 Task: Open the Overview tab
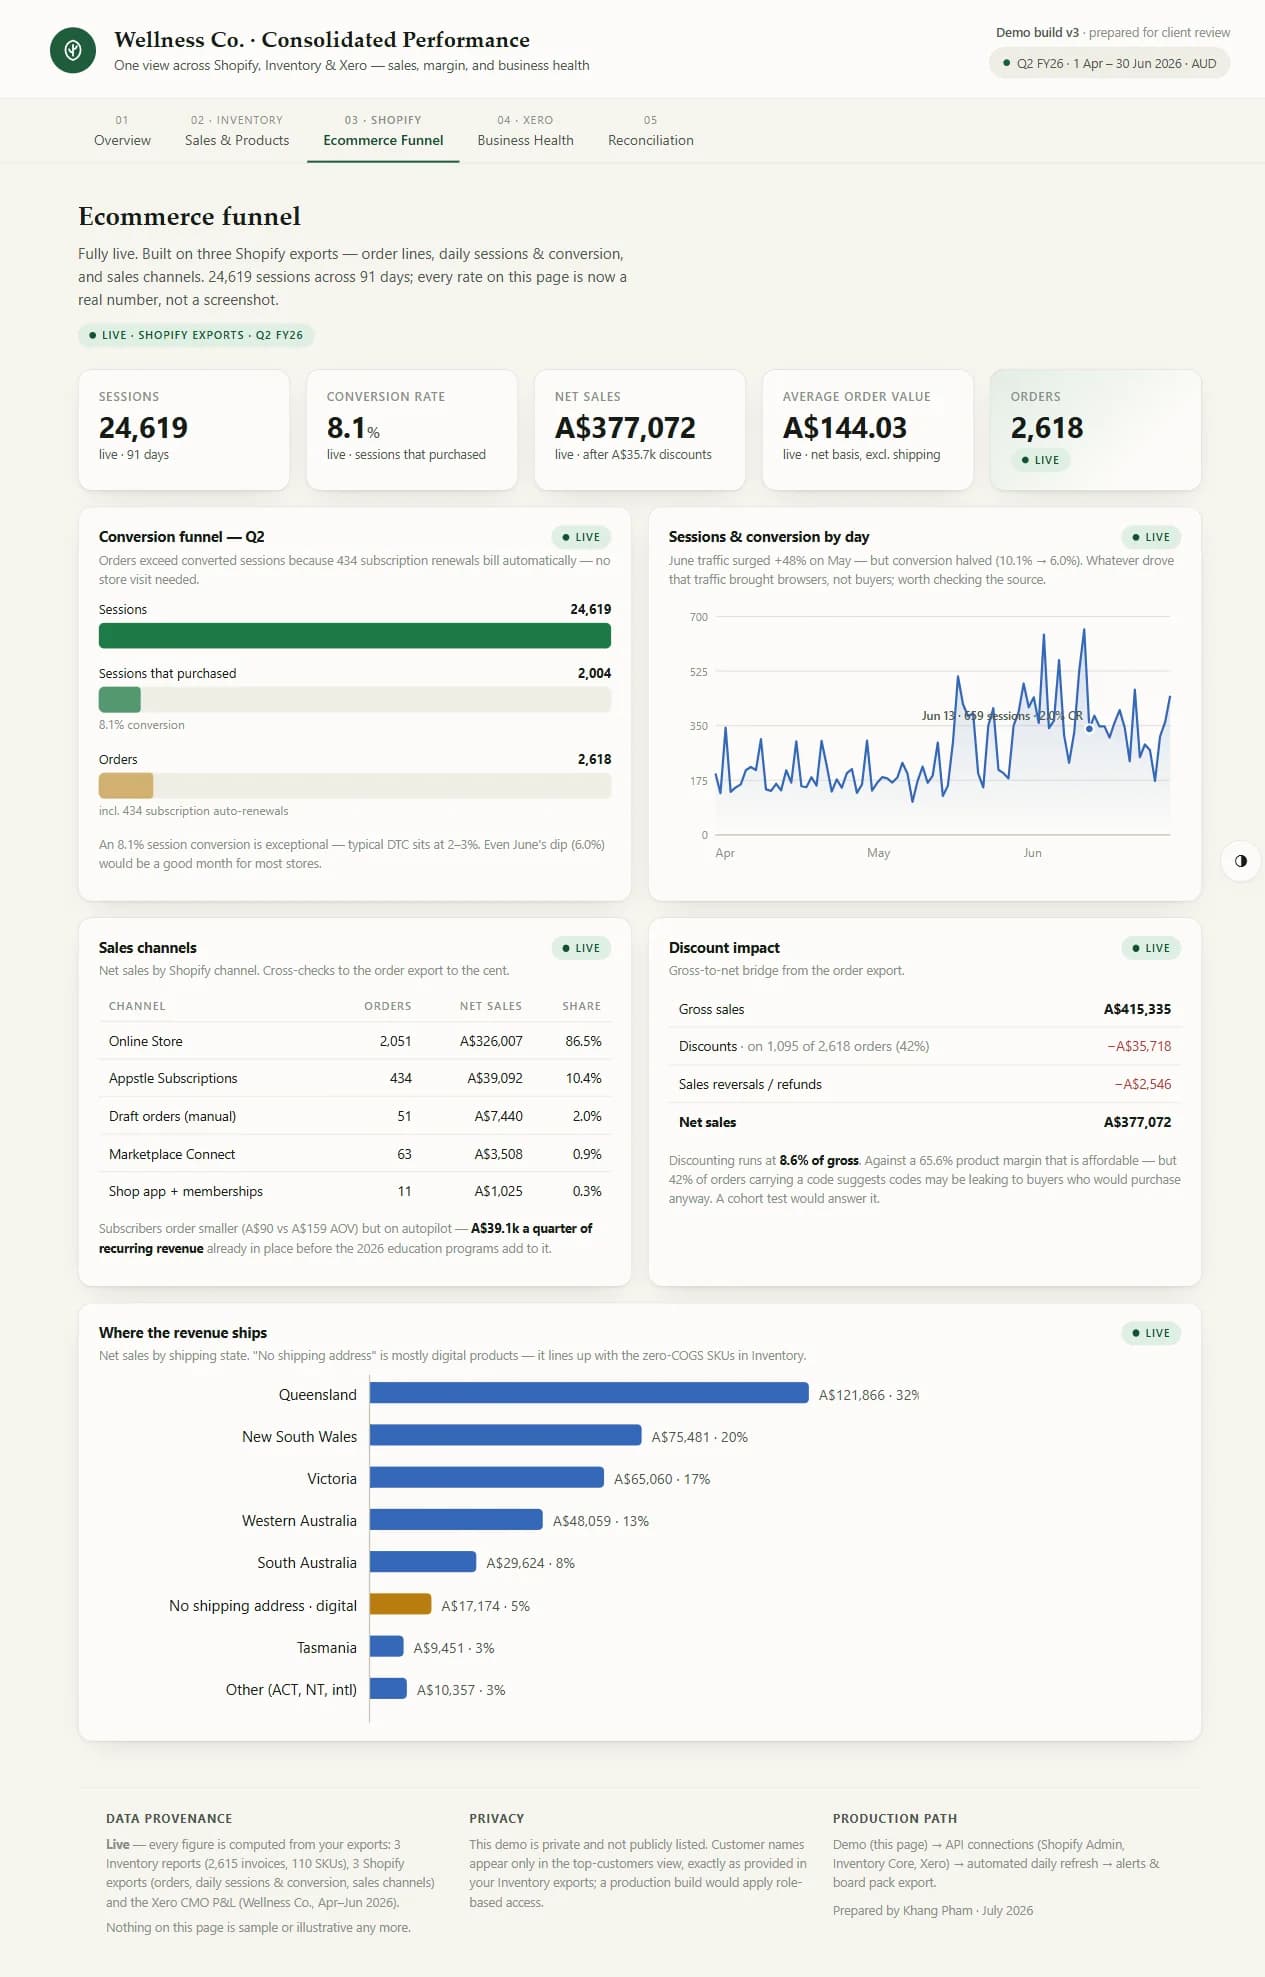122,131
